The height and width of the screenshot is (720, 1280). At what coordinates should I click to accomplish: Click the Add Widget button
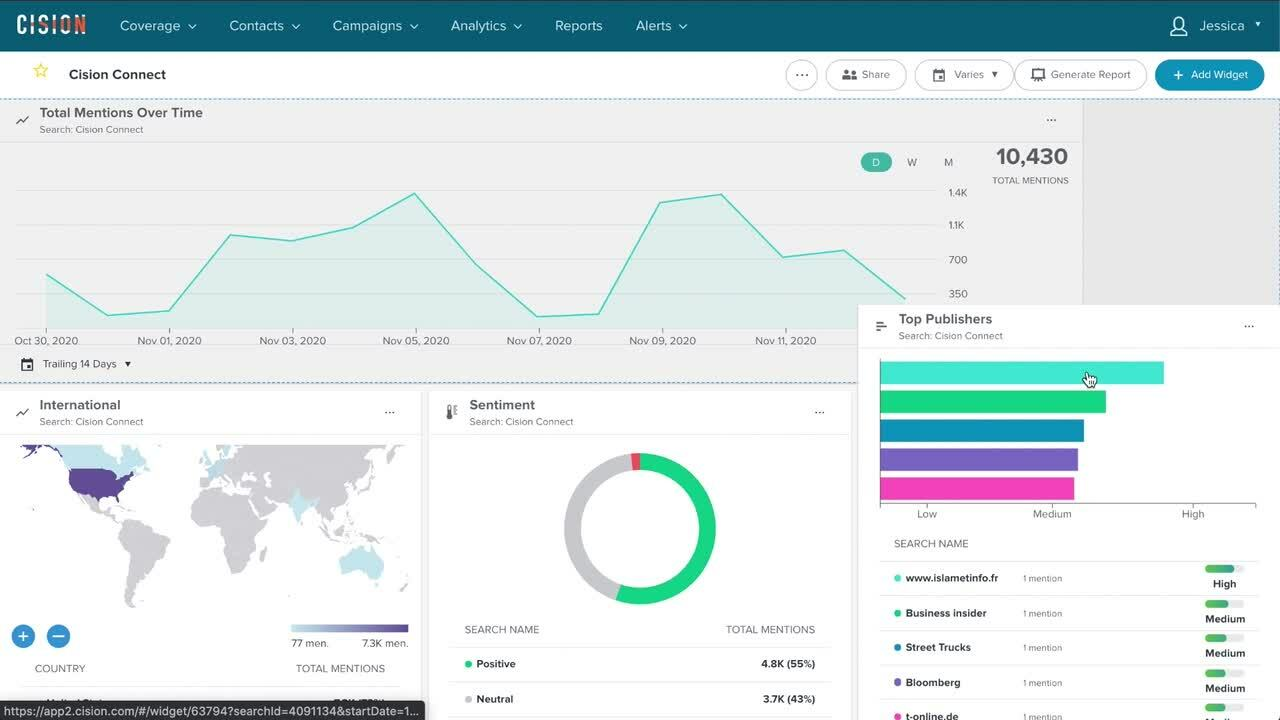tap(1209, 75)
